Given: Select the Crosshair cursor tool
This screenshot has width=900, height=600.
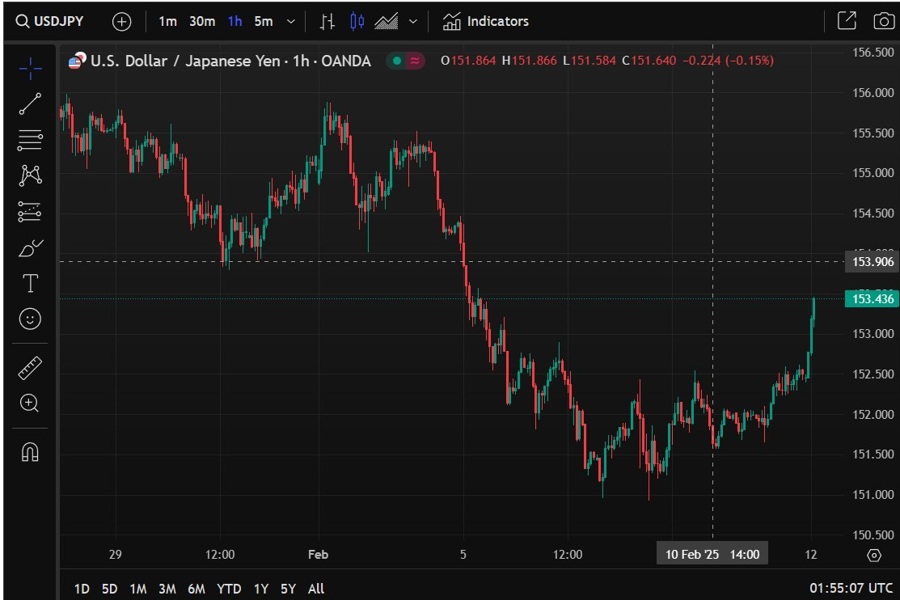Looking at the screenshot, I should (30, 68).
